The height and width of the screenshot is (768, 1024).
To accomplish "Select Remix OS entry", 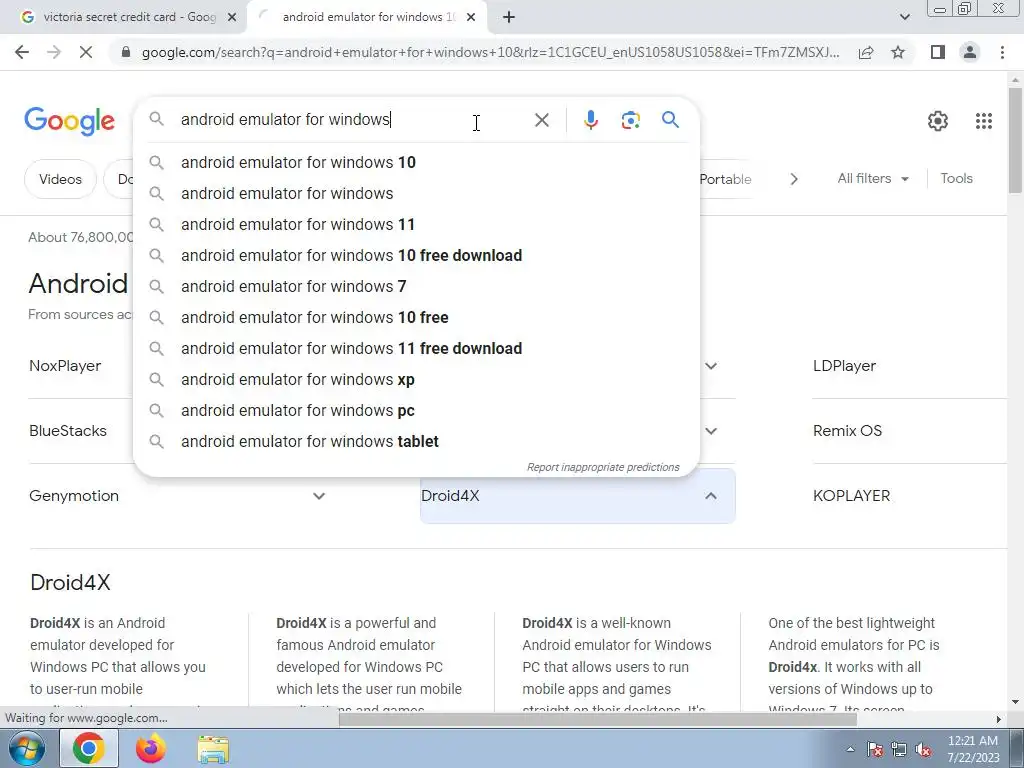I will tap(847, 431).
